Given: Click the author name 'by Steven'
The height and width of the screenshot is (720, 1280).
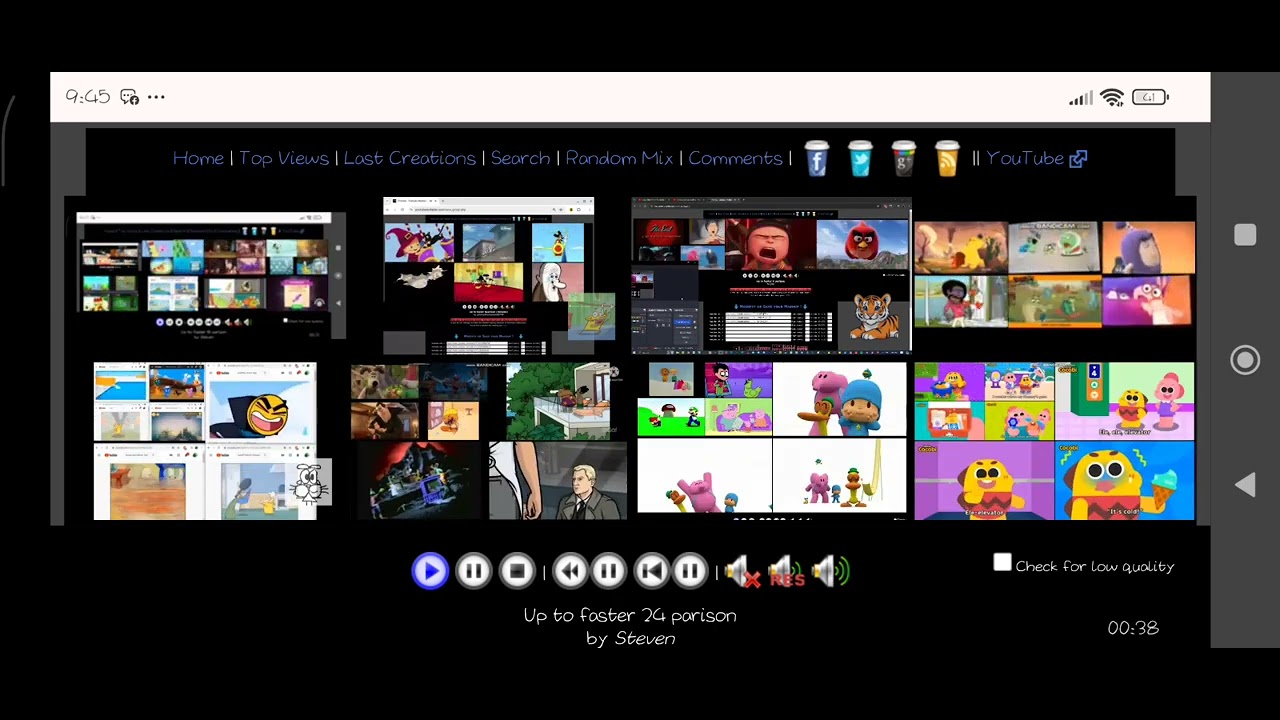Looking at the screenshot, I should pyautogui.click(x=631, y=638).
